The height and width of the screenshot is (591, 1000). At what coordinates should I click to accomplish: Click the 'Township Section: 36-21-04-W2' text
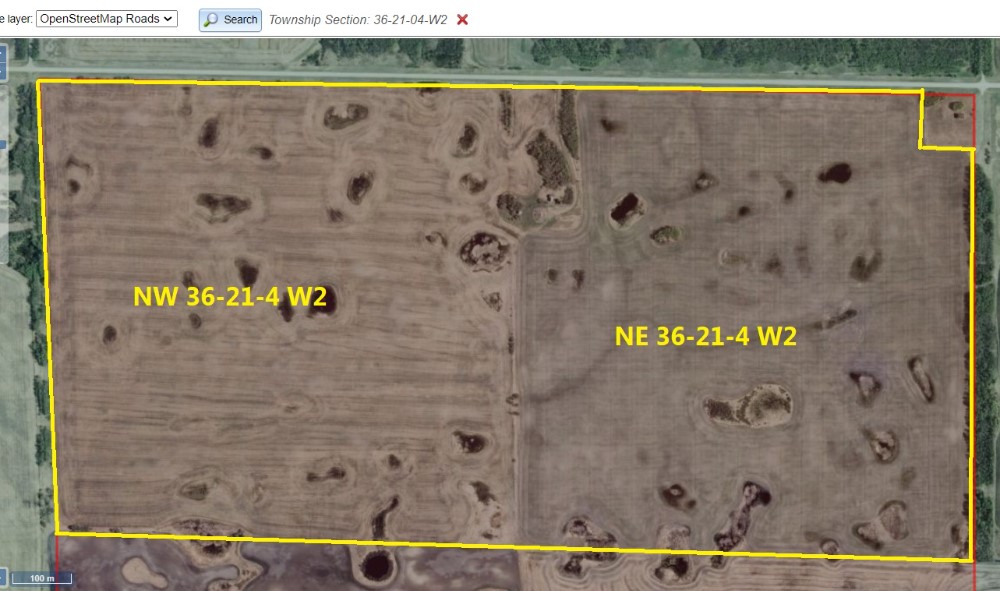[358, 20]
